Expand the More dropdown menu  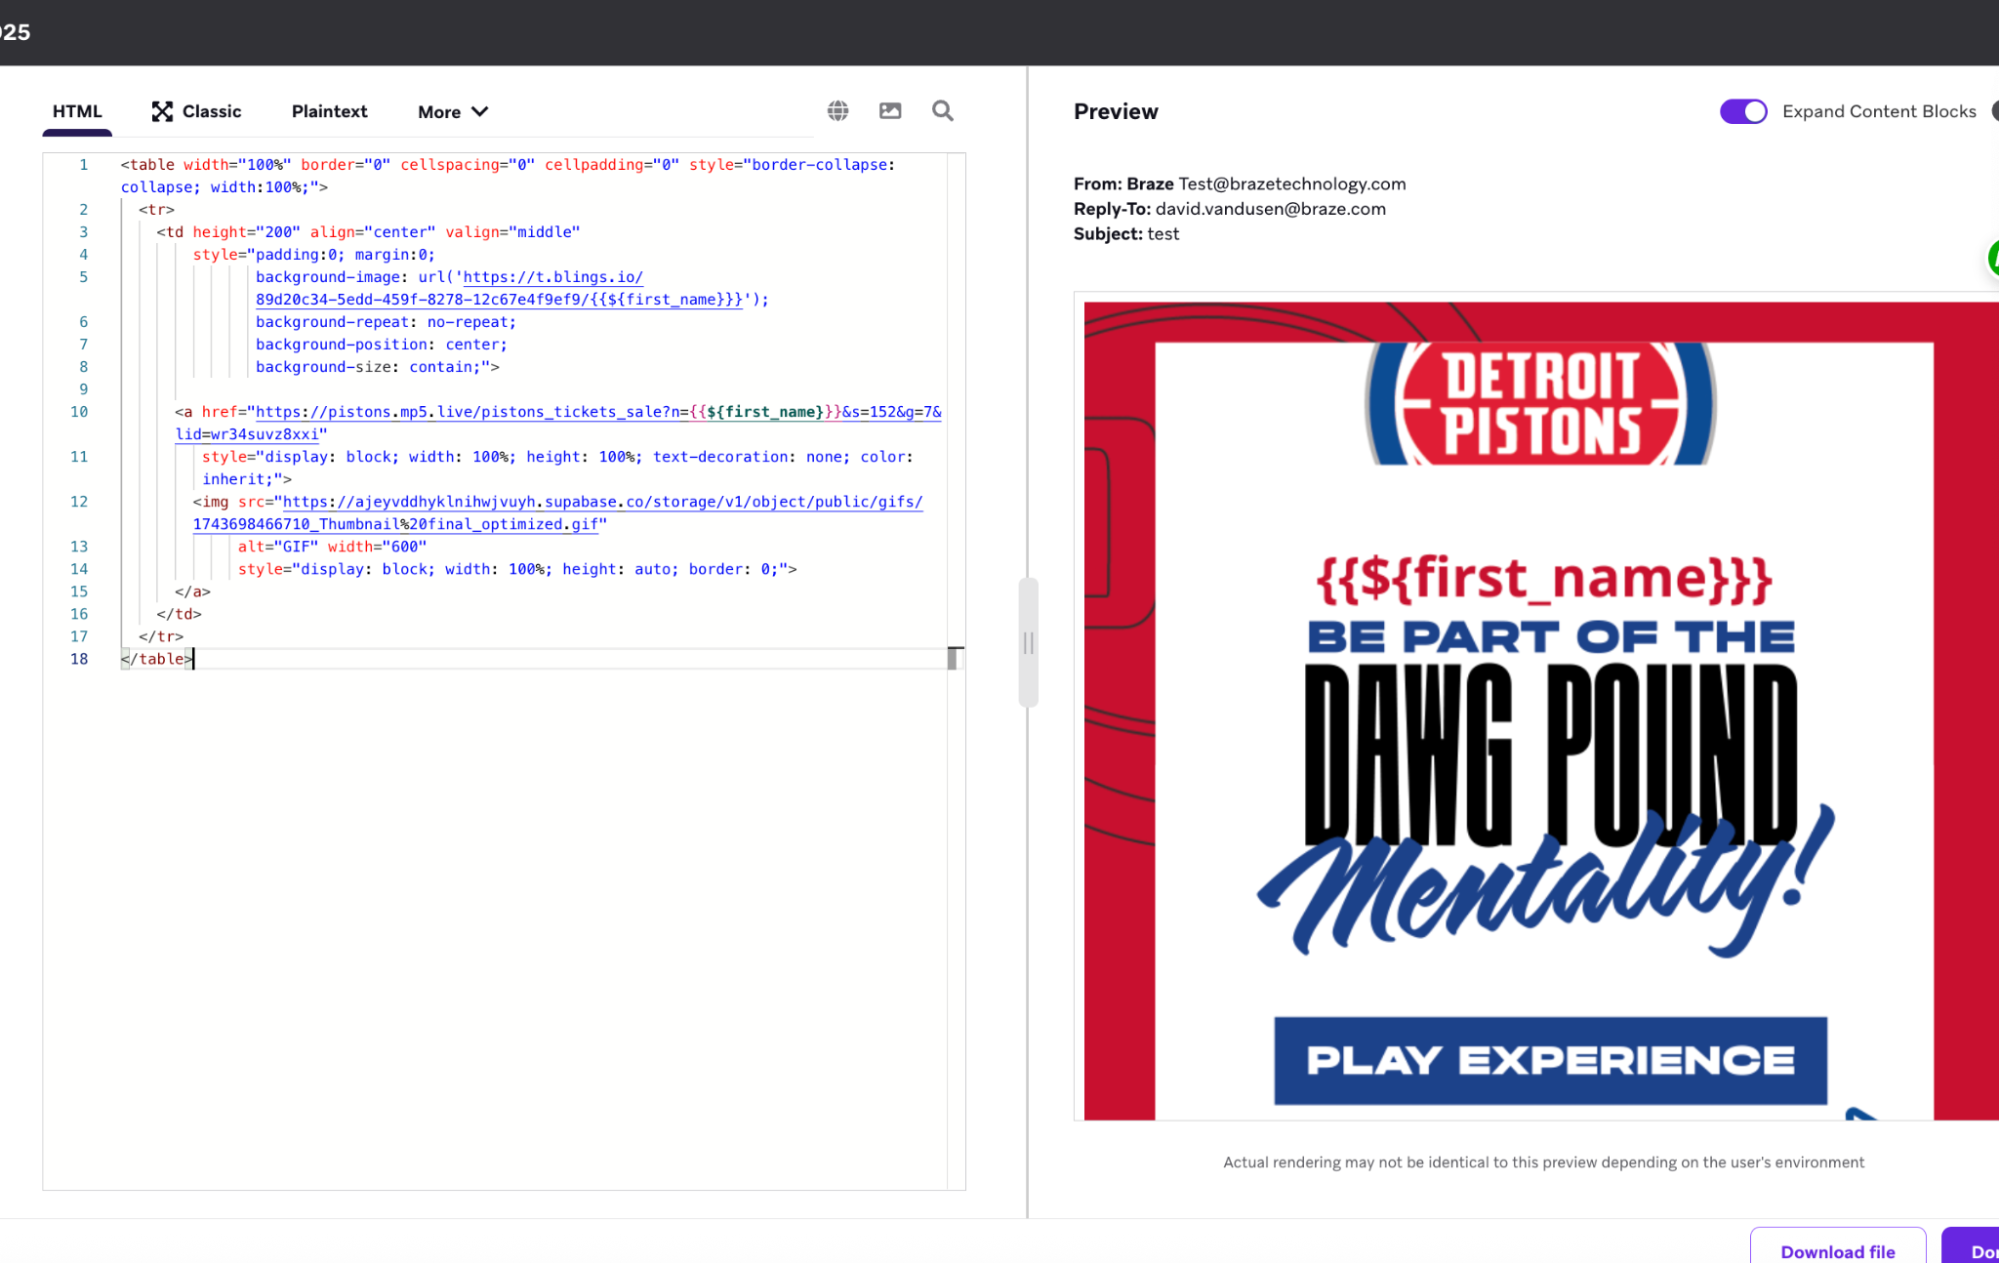pos(440,112)
